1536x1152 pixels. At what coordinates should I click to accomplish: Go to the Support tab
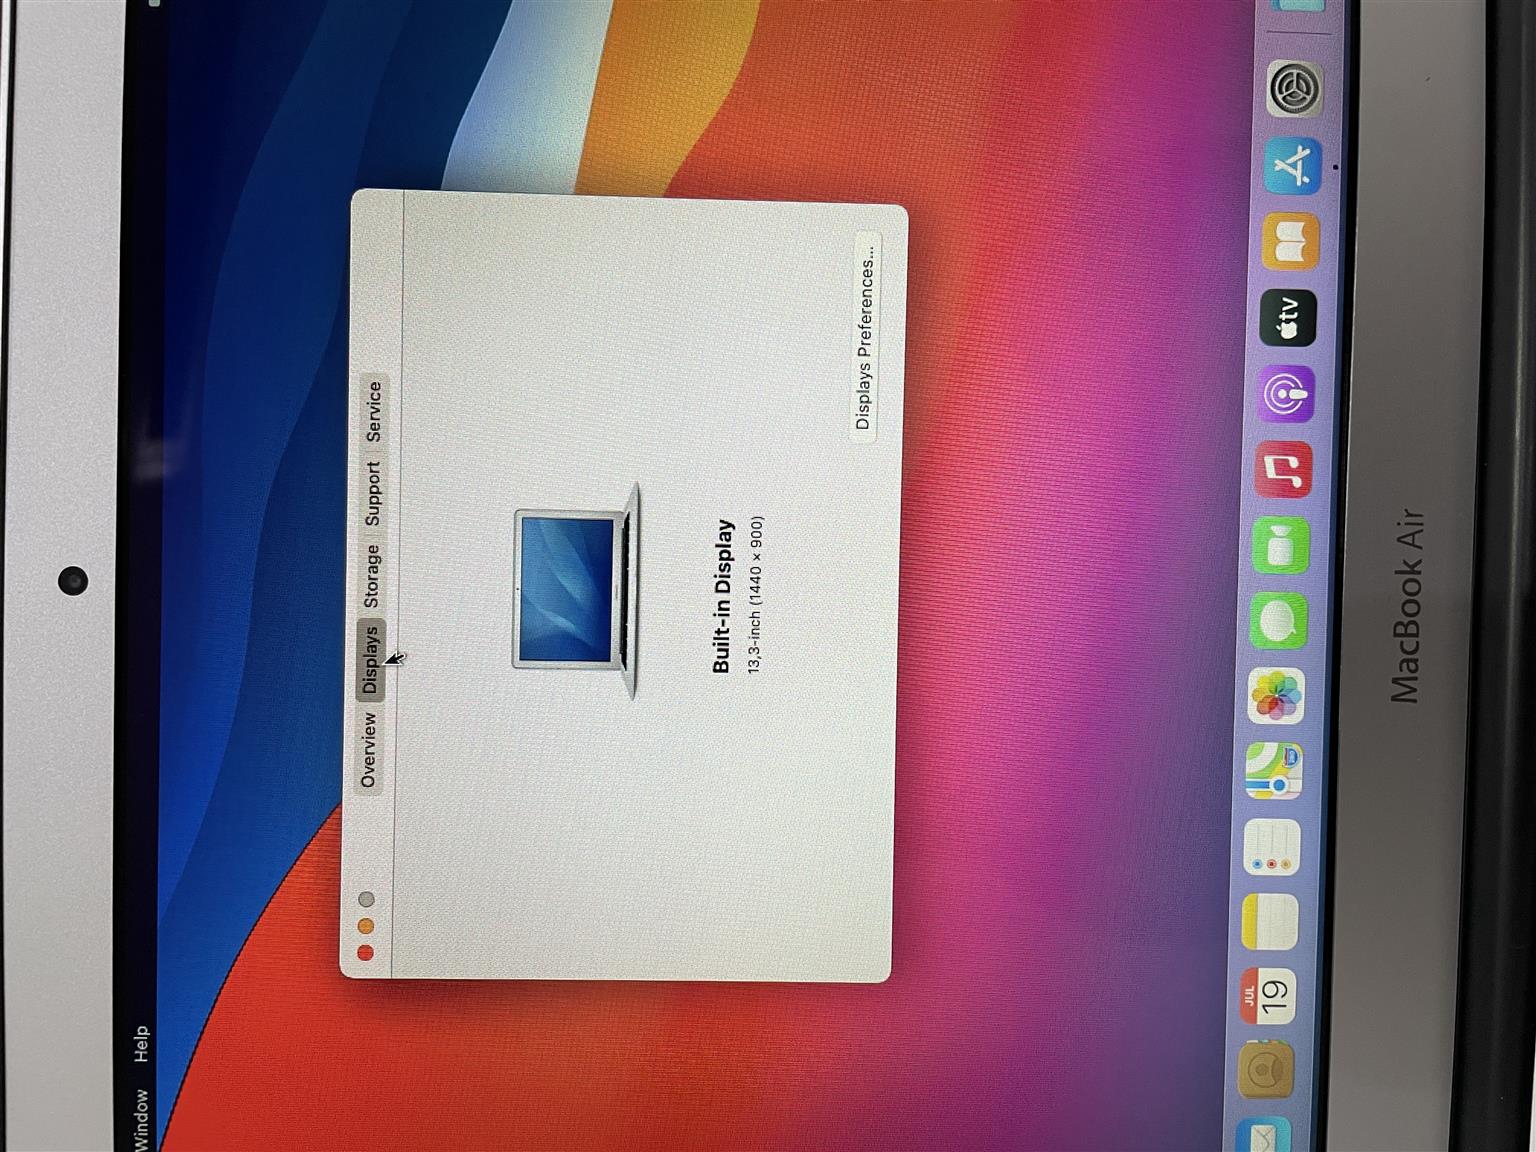[372, 493]
